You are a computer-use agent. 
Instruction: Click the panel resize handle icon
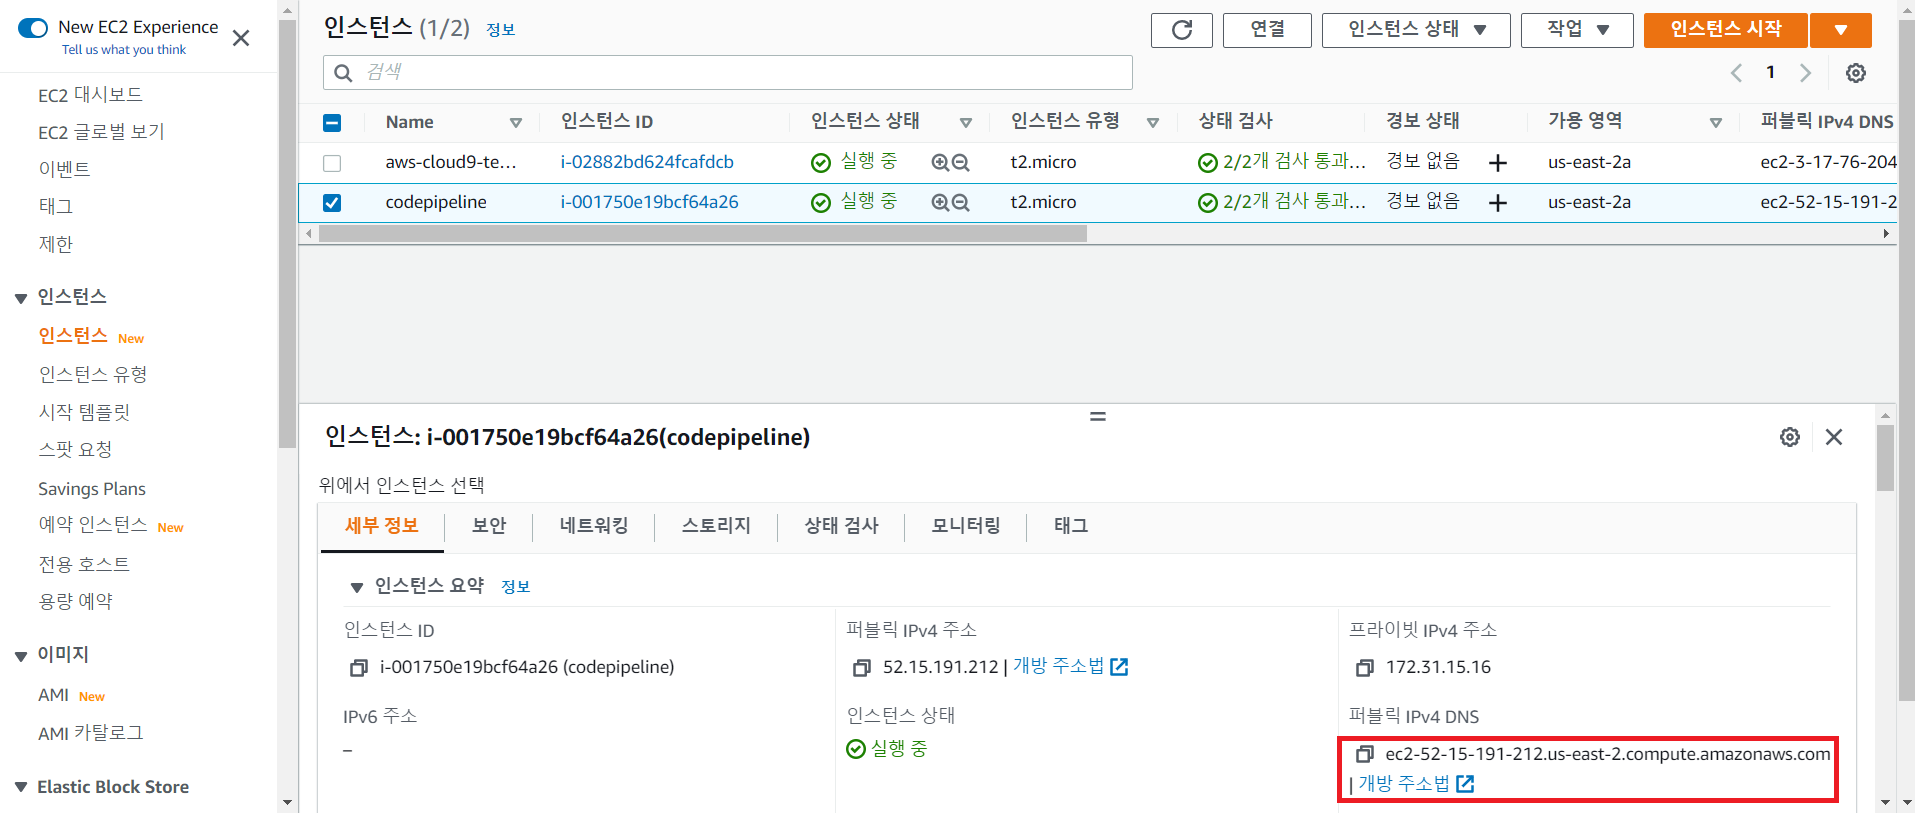coord(1098,416)
